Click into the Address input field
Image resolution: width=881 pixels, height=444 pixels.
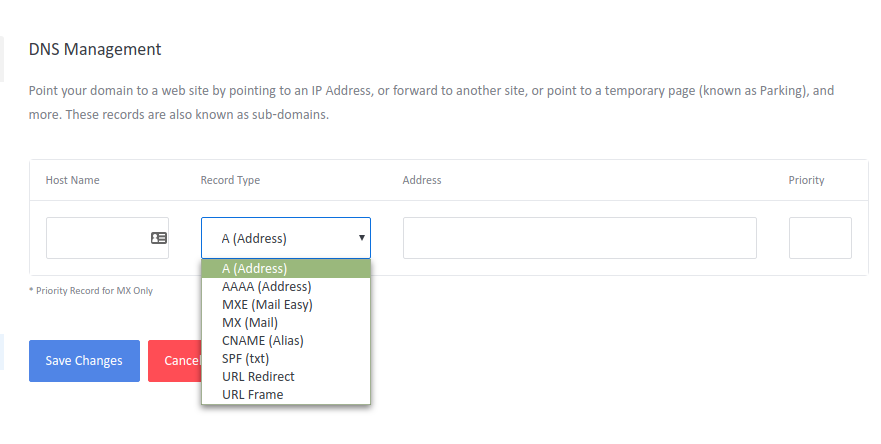579,238
